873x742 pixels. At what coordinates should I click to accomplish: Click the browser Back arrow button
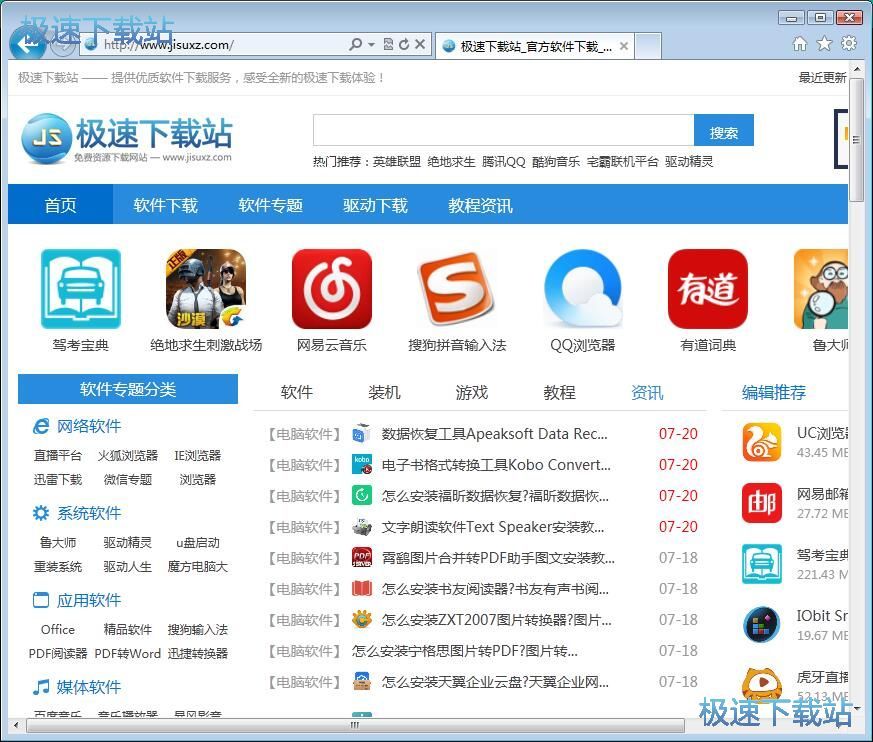(x=27, y=43)
